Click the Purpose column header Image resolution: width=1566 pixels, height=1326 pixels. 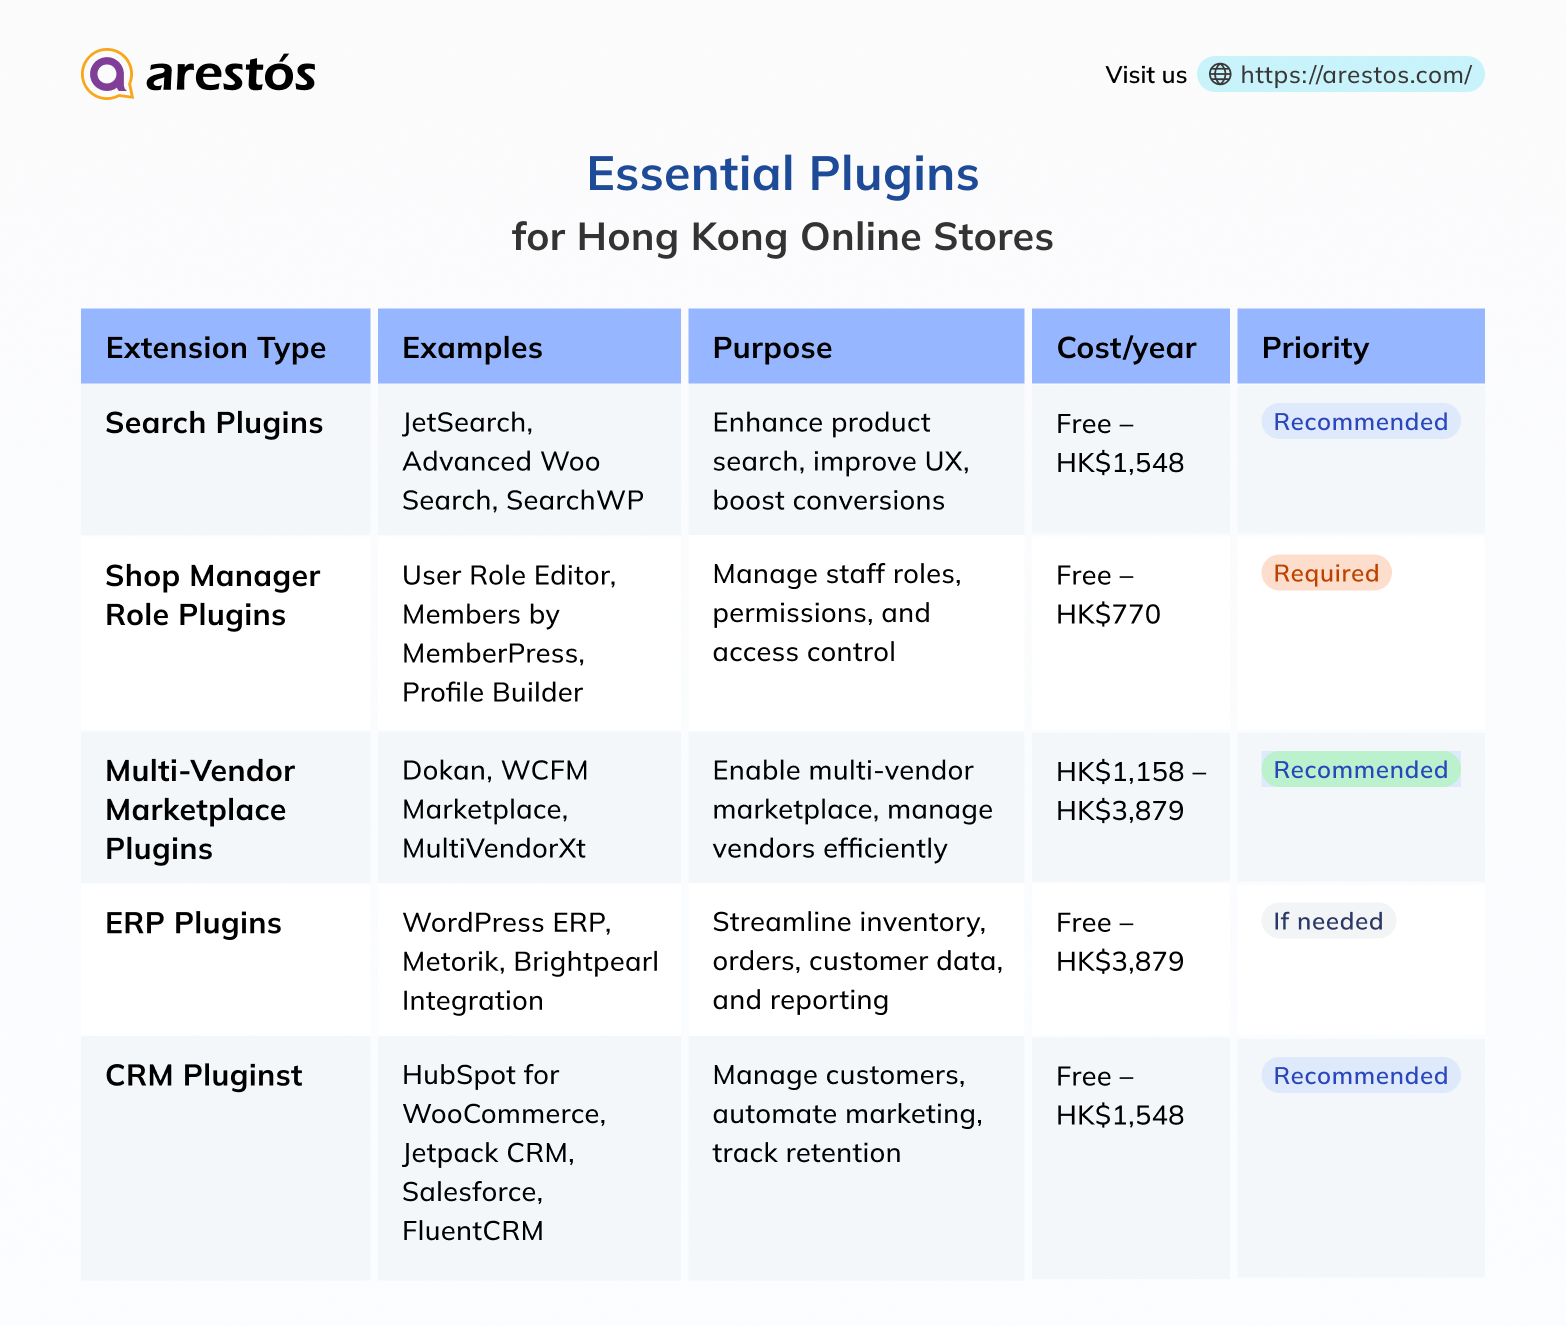[x=771, y=347]
